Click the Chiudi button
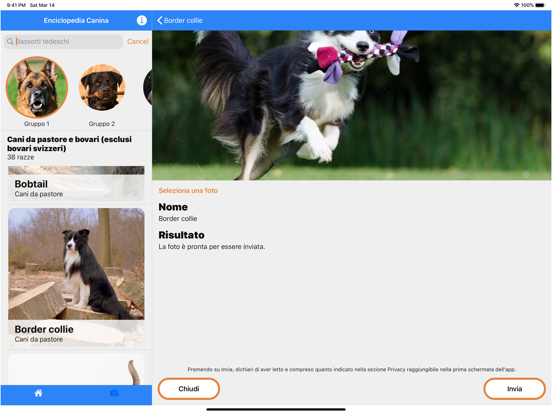Screen dimensions: 552x414 point(189,389)
